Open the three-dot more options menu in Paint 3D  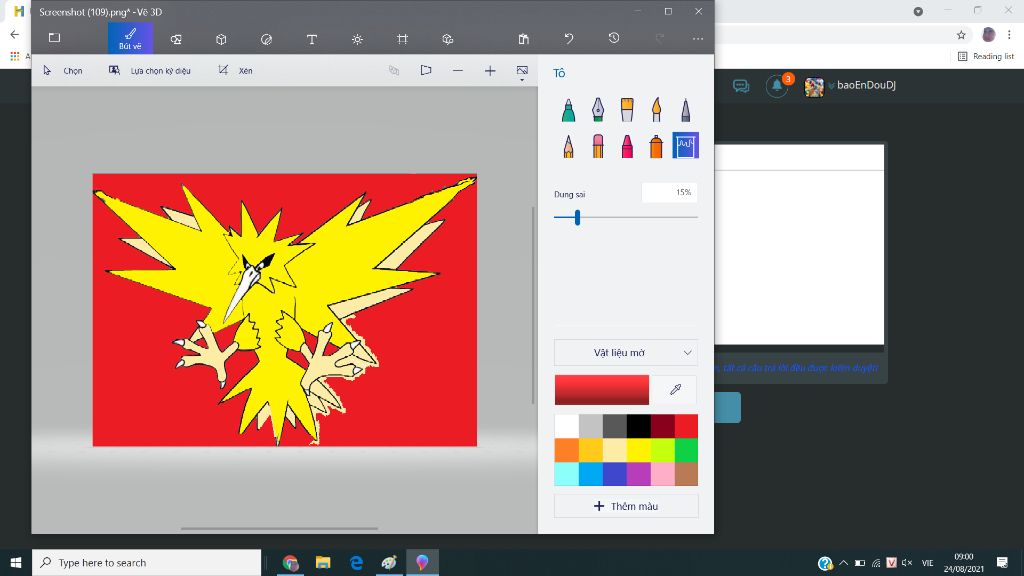tap(698, 39)
